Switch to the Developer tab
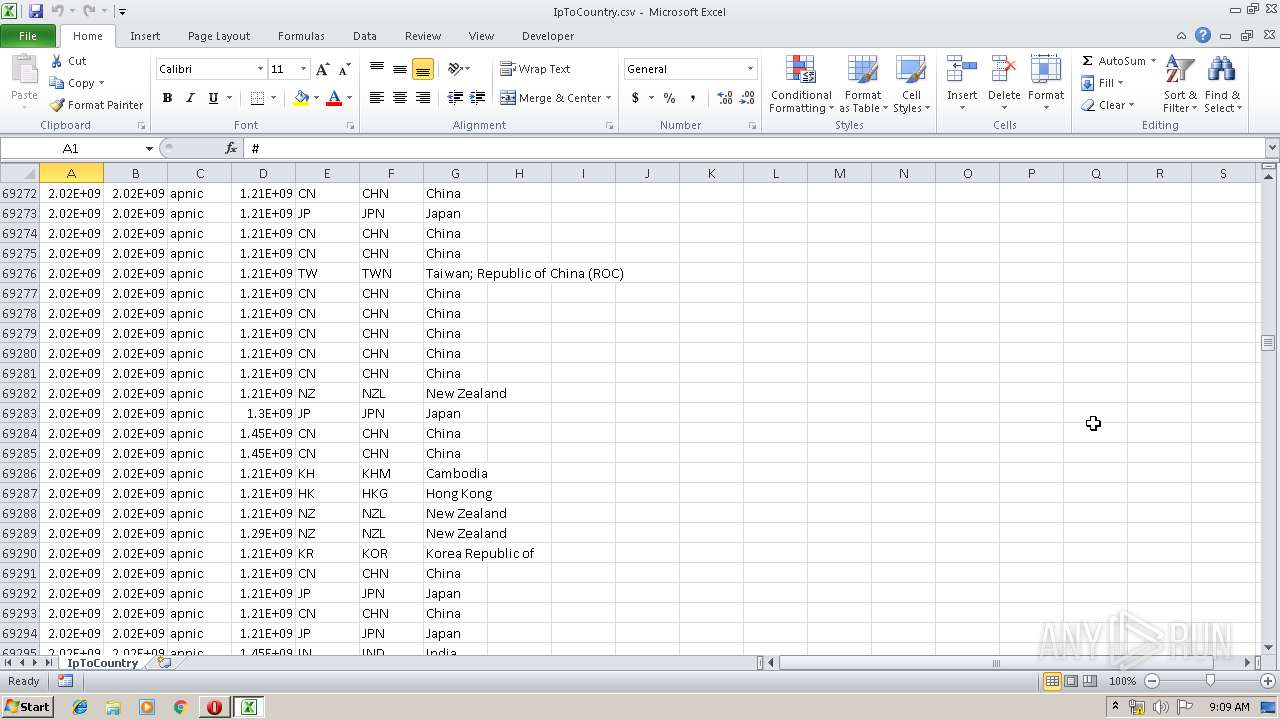Viewport: 1280px width, 720px height. coord(548,36)
